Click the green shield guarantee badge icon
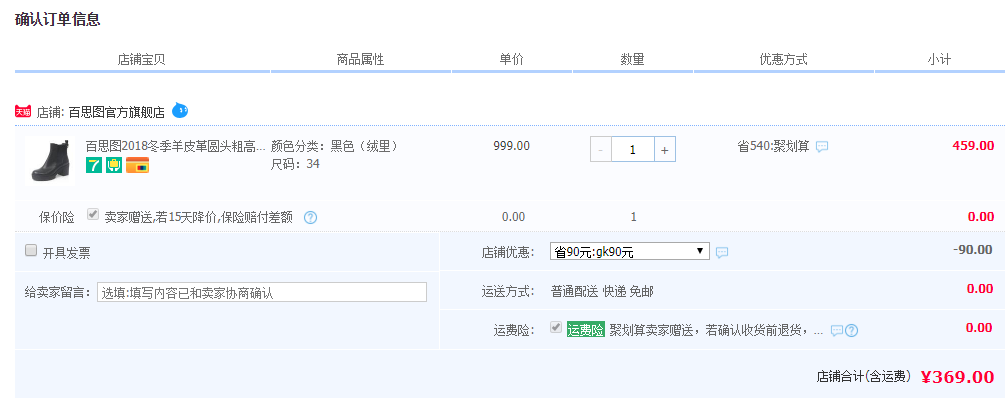Screen dimensions: 1006x398 [x=114, y=166]
